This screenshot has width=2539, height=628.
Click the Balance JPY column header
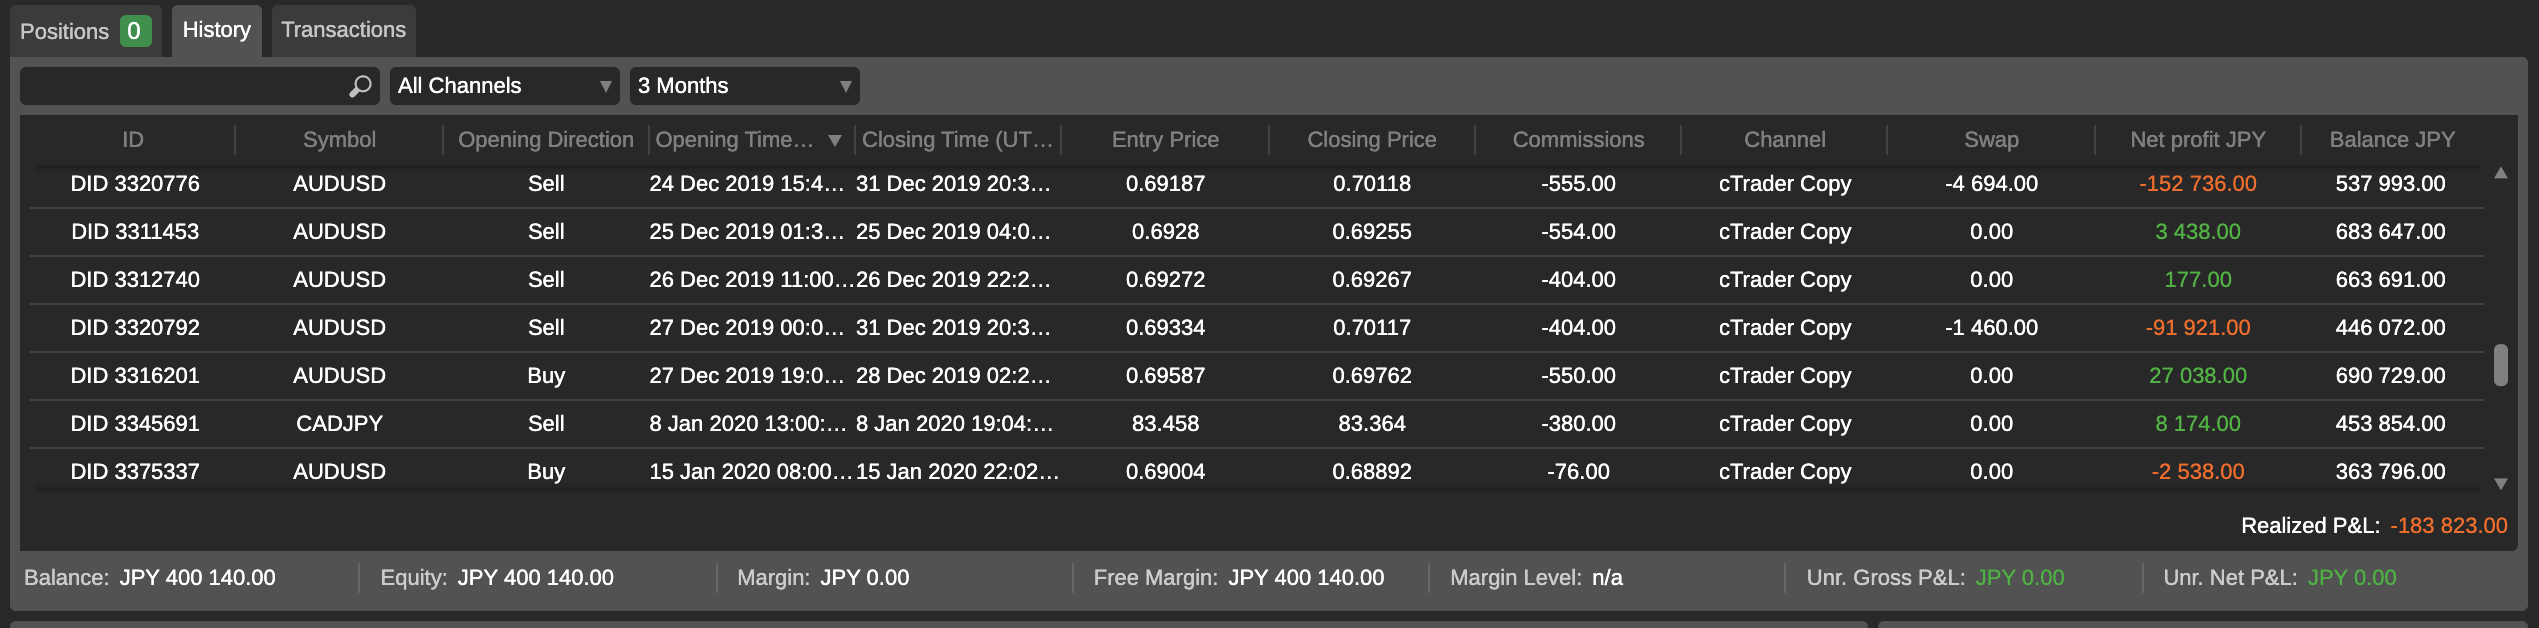(x=2391, y=140)
